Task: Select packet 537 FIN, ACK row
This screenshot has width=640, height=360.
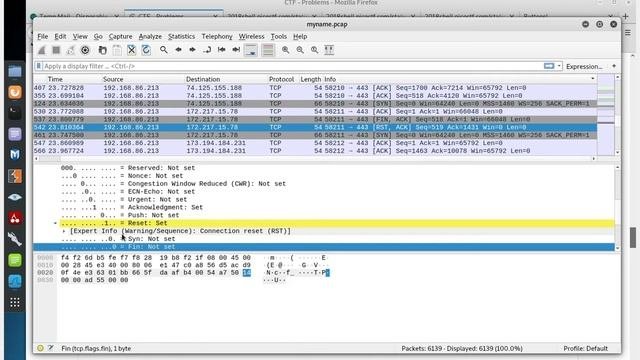Action: 315,119
